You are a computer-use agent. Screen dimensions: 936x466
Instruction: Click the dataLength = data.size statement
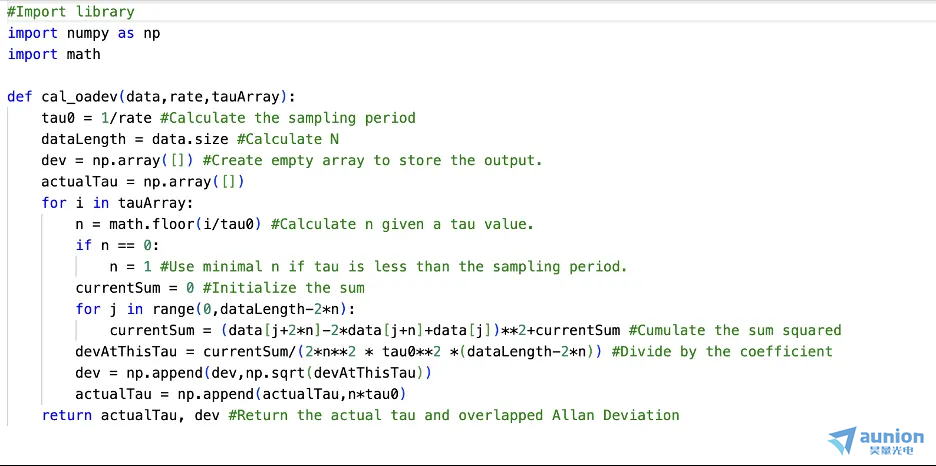tap(135, 139)
